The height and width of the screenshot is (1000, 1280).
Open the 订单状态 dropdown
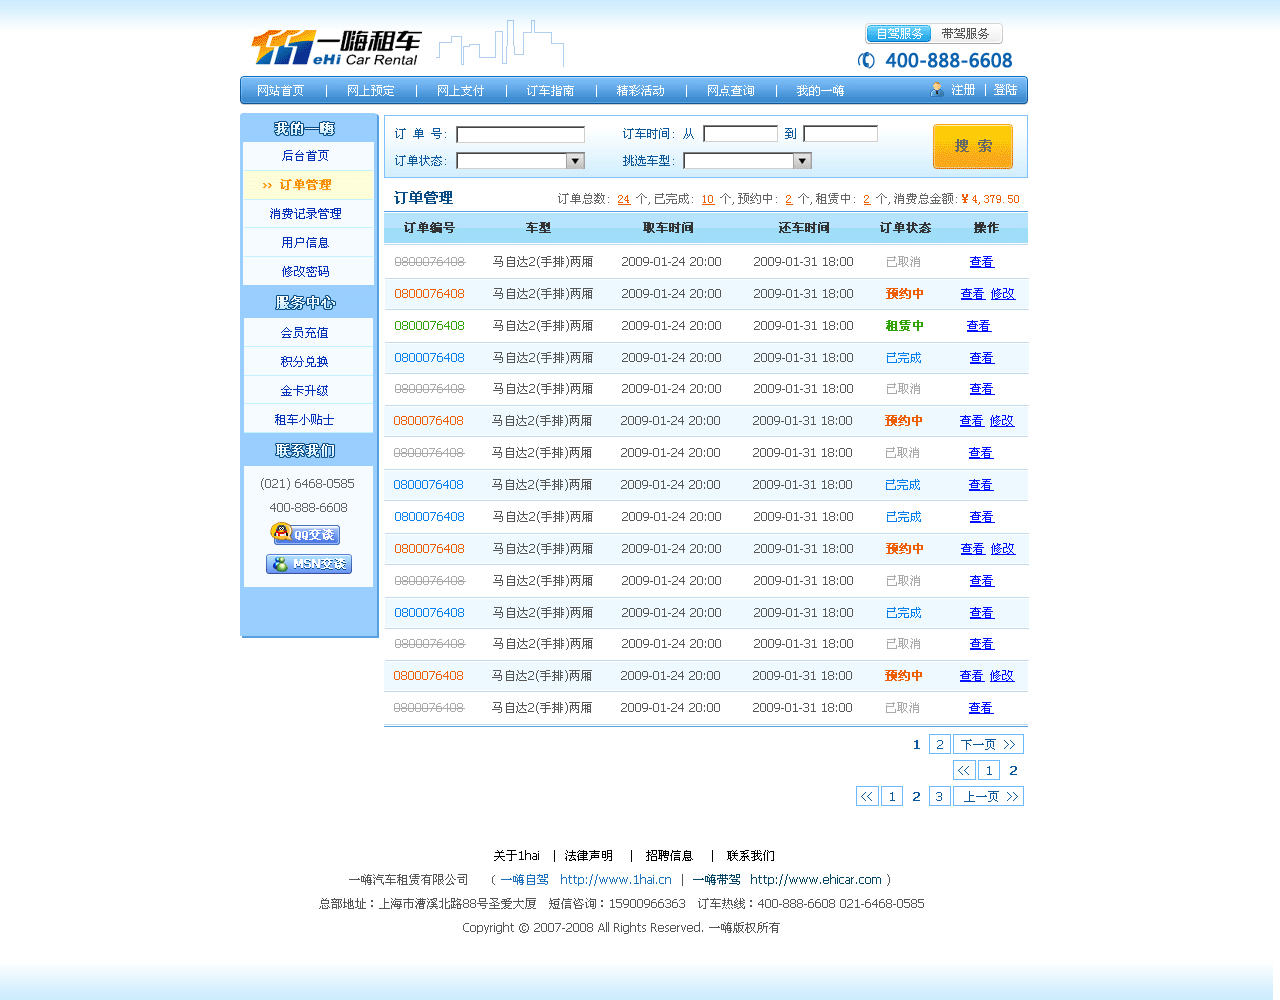tap(520, 161)
